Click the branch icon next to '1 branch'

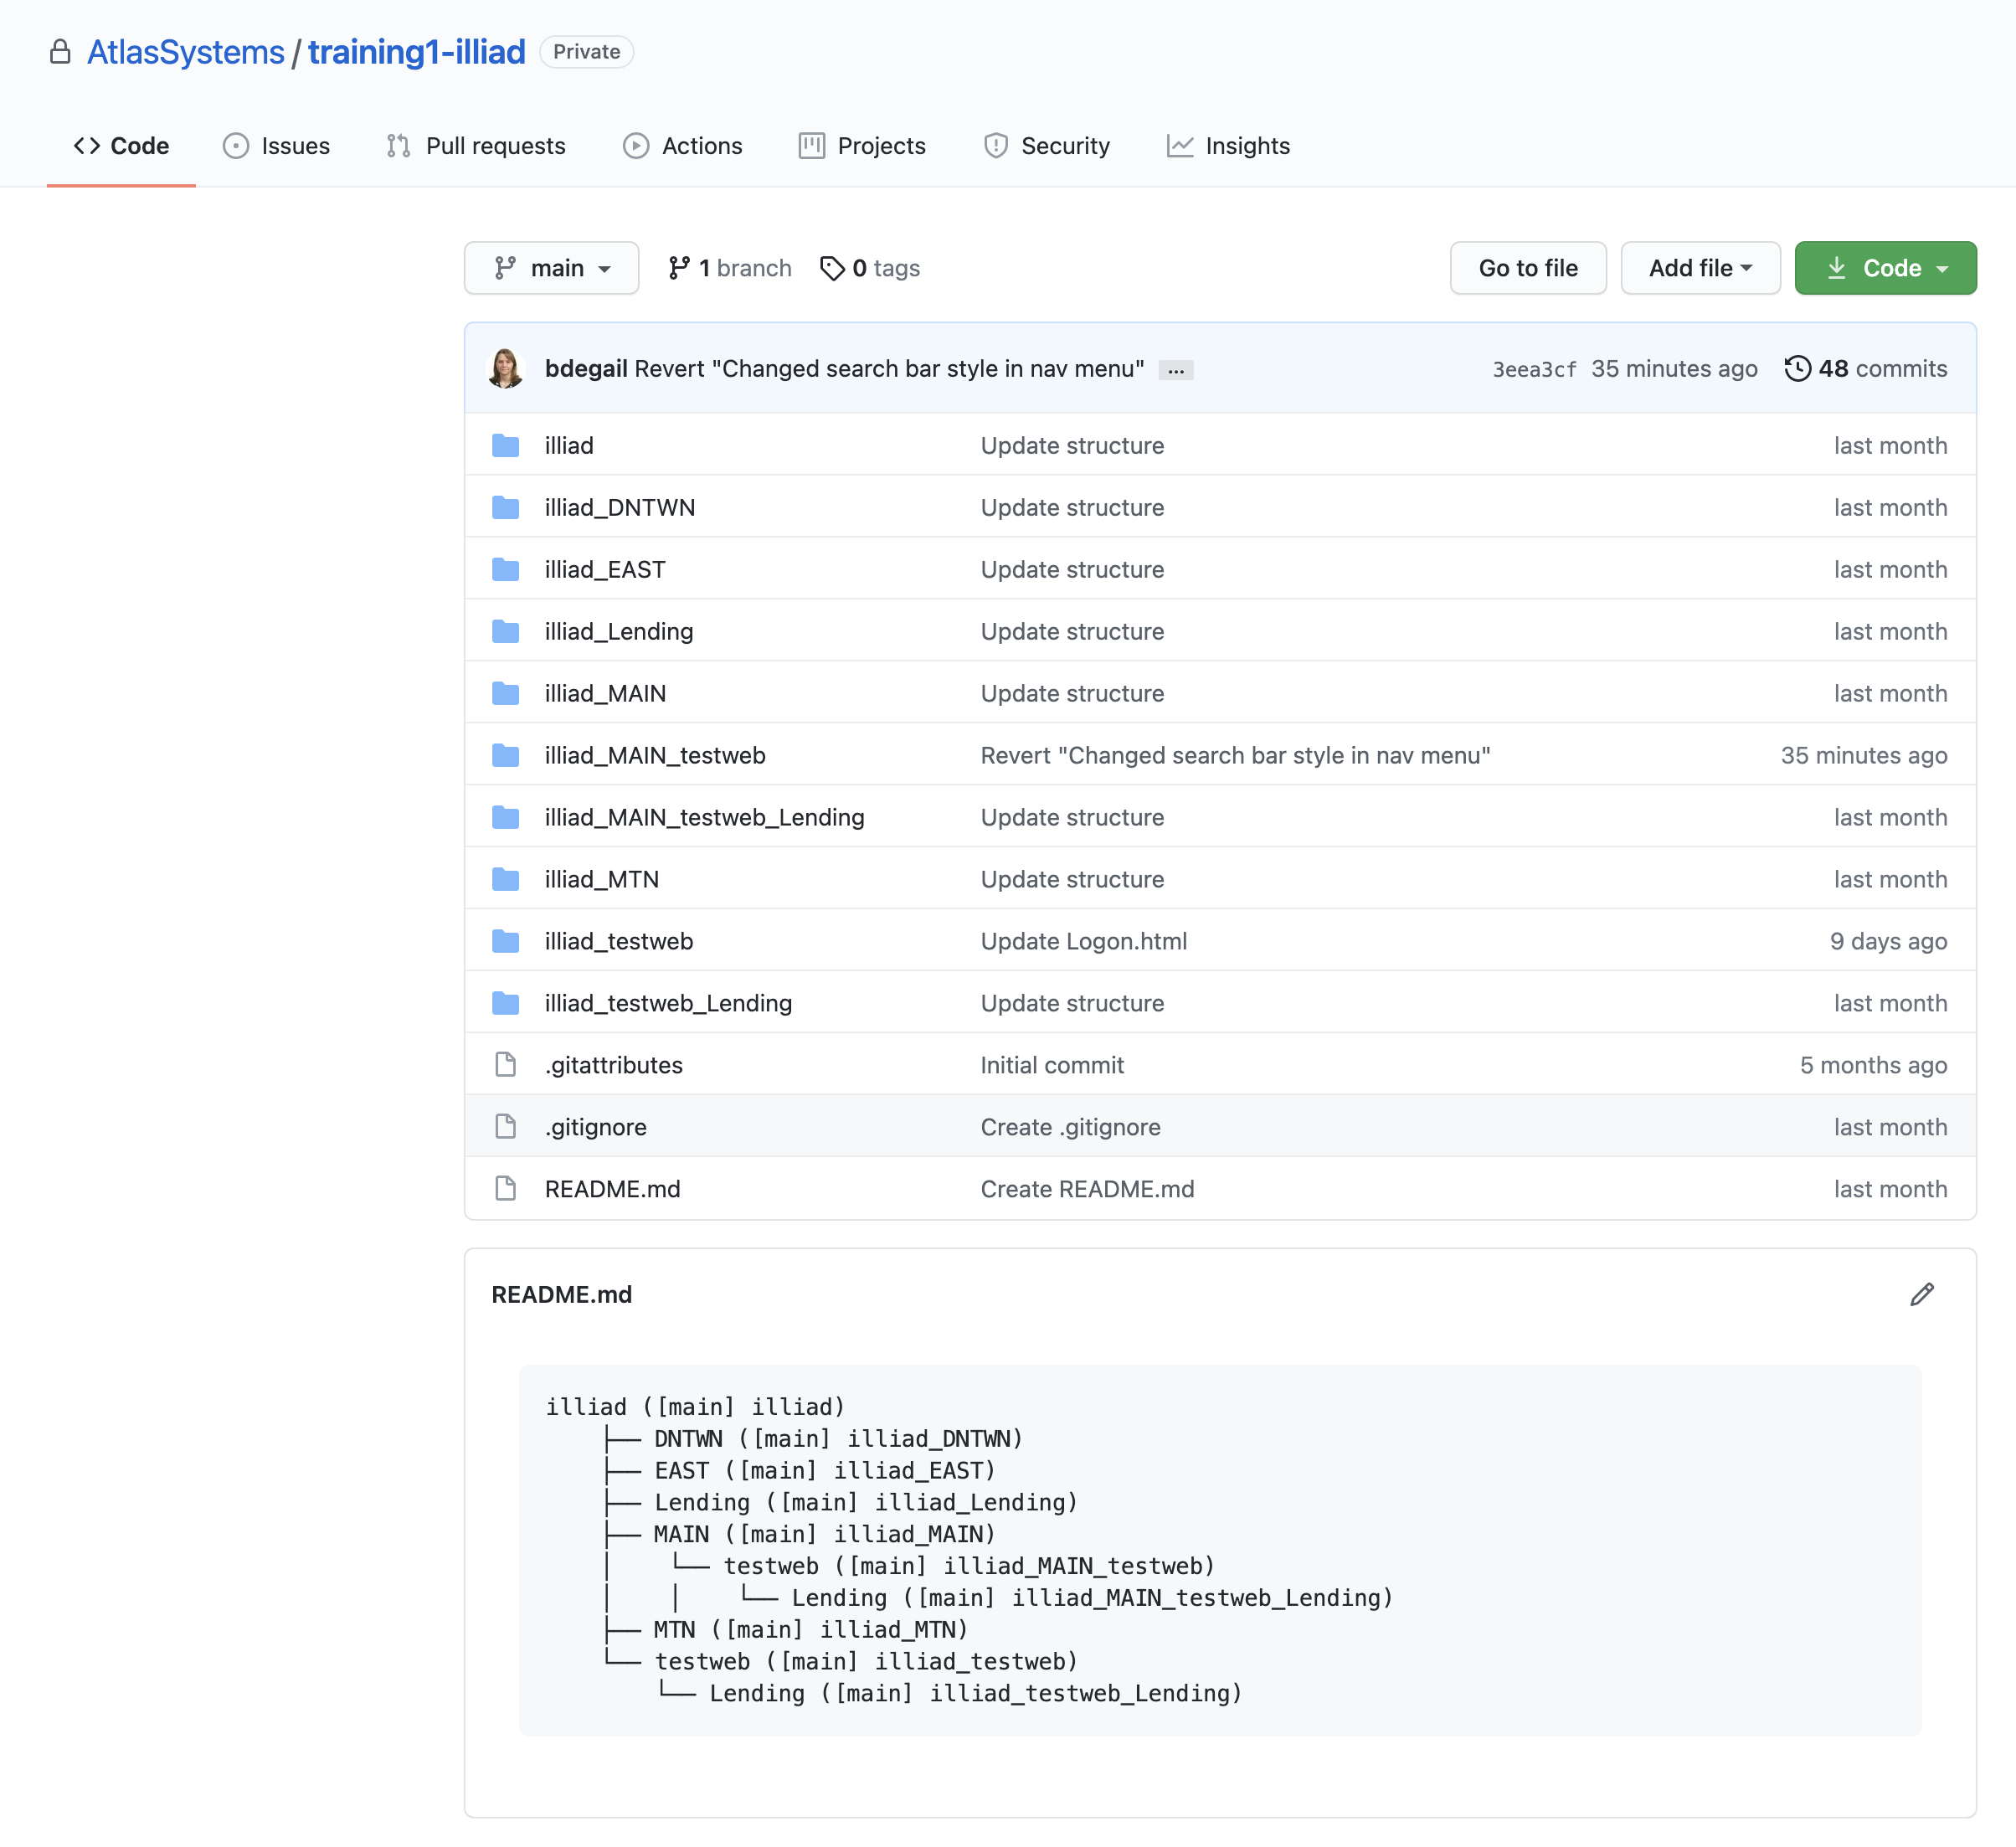pyautogui.click(x=681, y=267)
